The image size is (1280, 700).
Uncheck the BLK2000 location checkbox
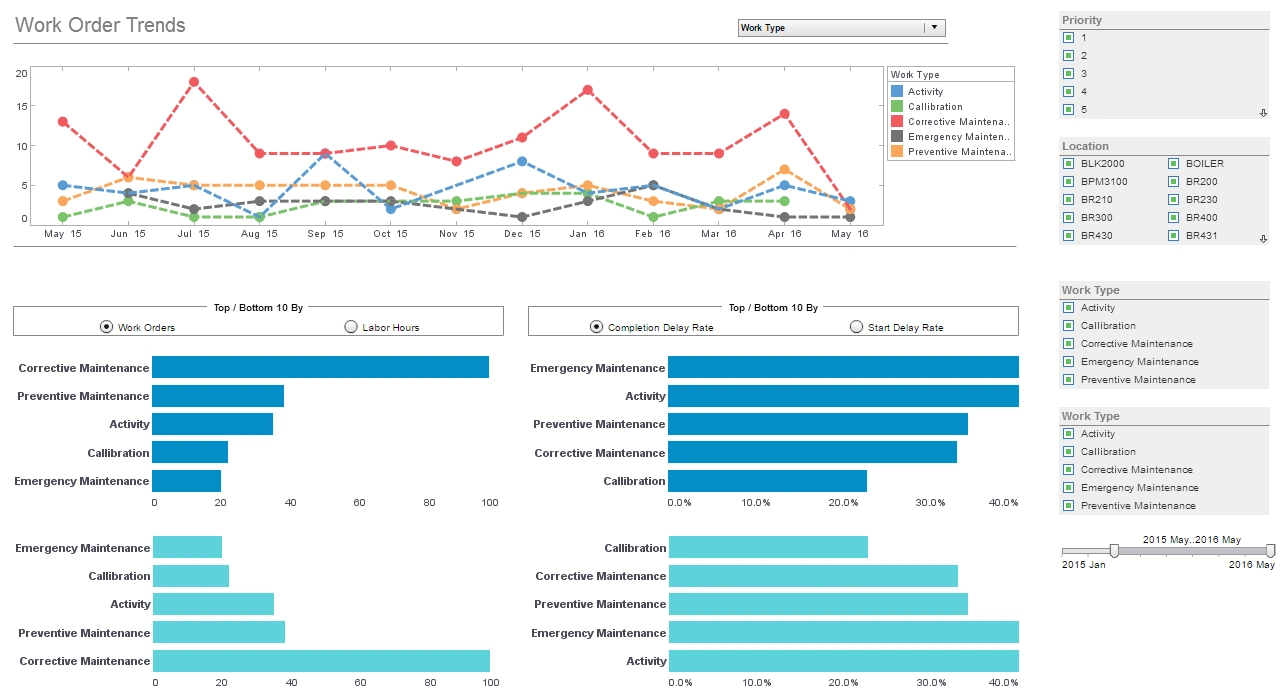pos(1069,163)
